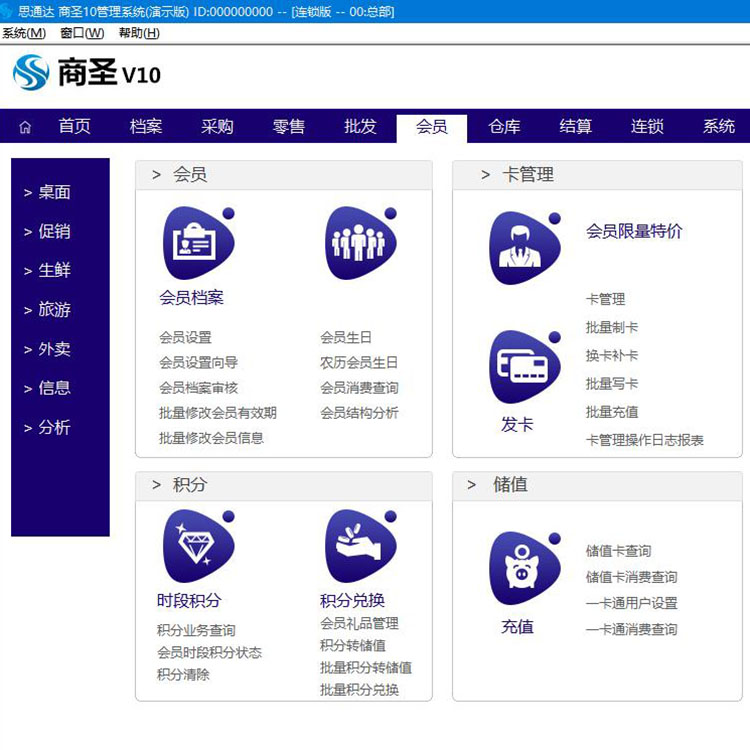Open the 会员档案 ID card icon

199,243
